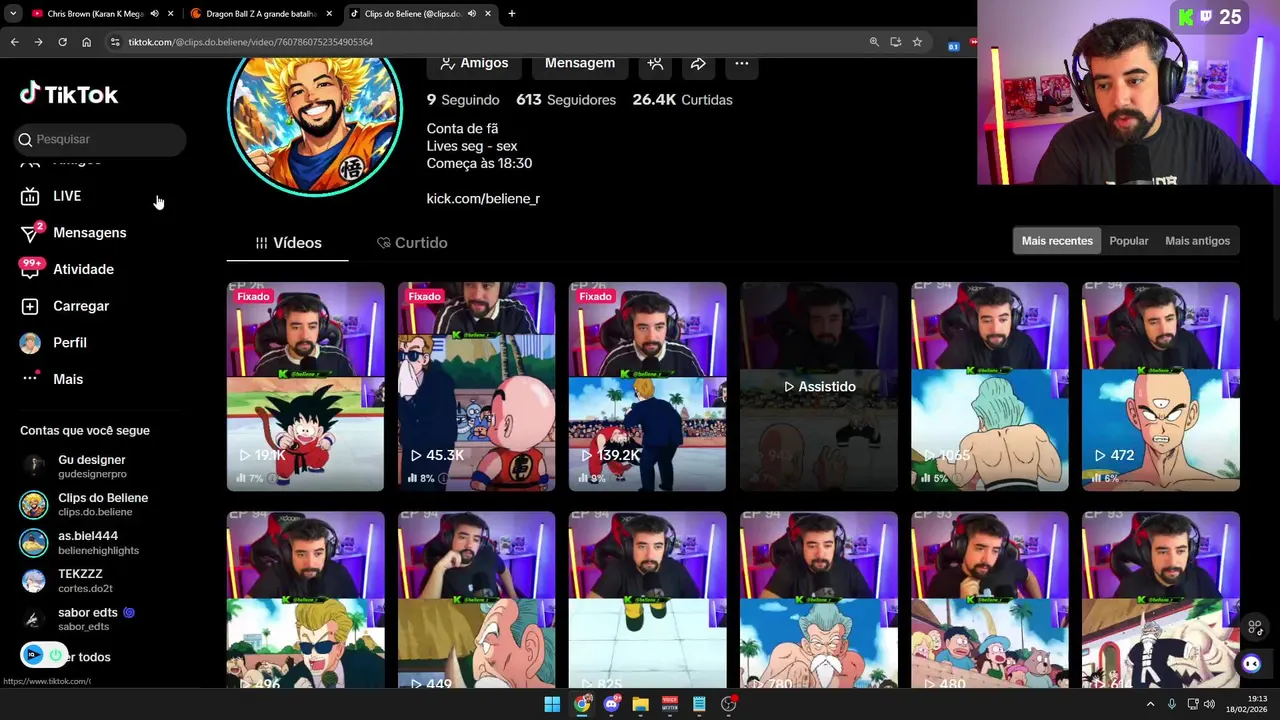This screenshot has width=1280, height=720.
Task: Click the share arrow icon on profile
Action: click(698, 63)
